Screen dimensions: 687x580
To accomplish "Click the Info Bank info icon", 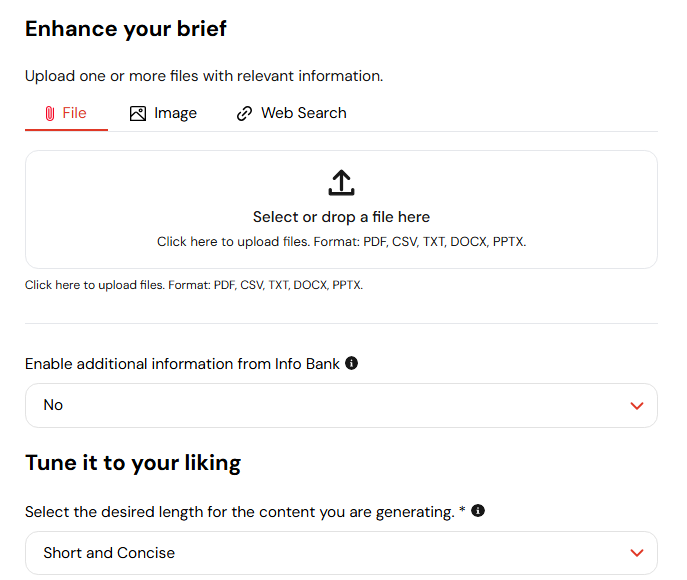I will 351,363.
